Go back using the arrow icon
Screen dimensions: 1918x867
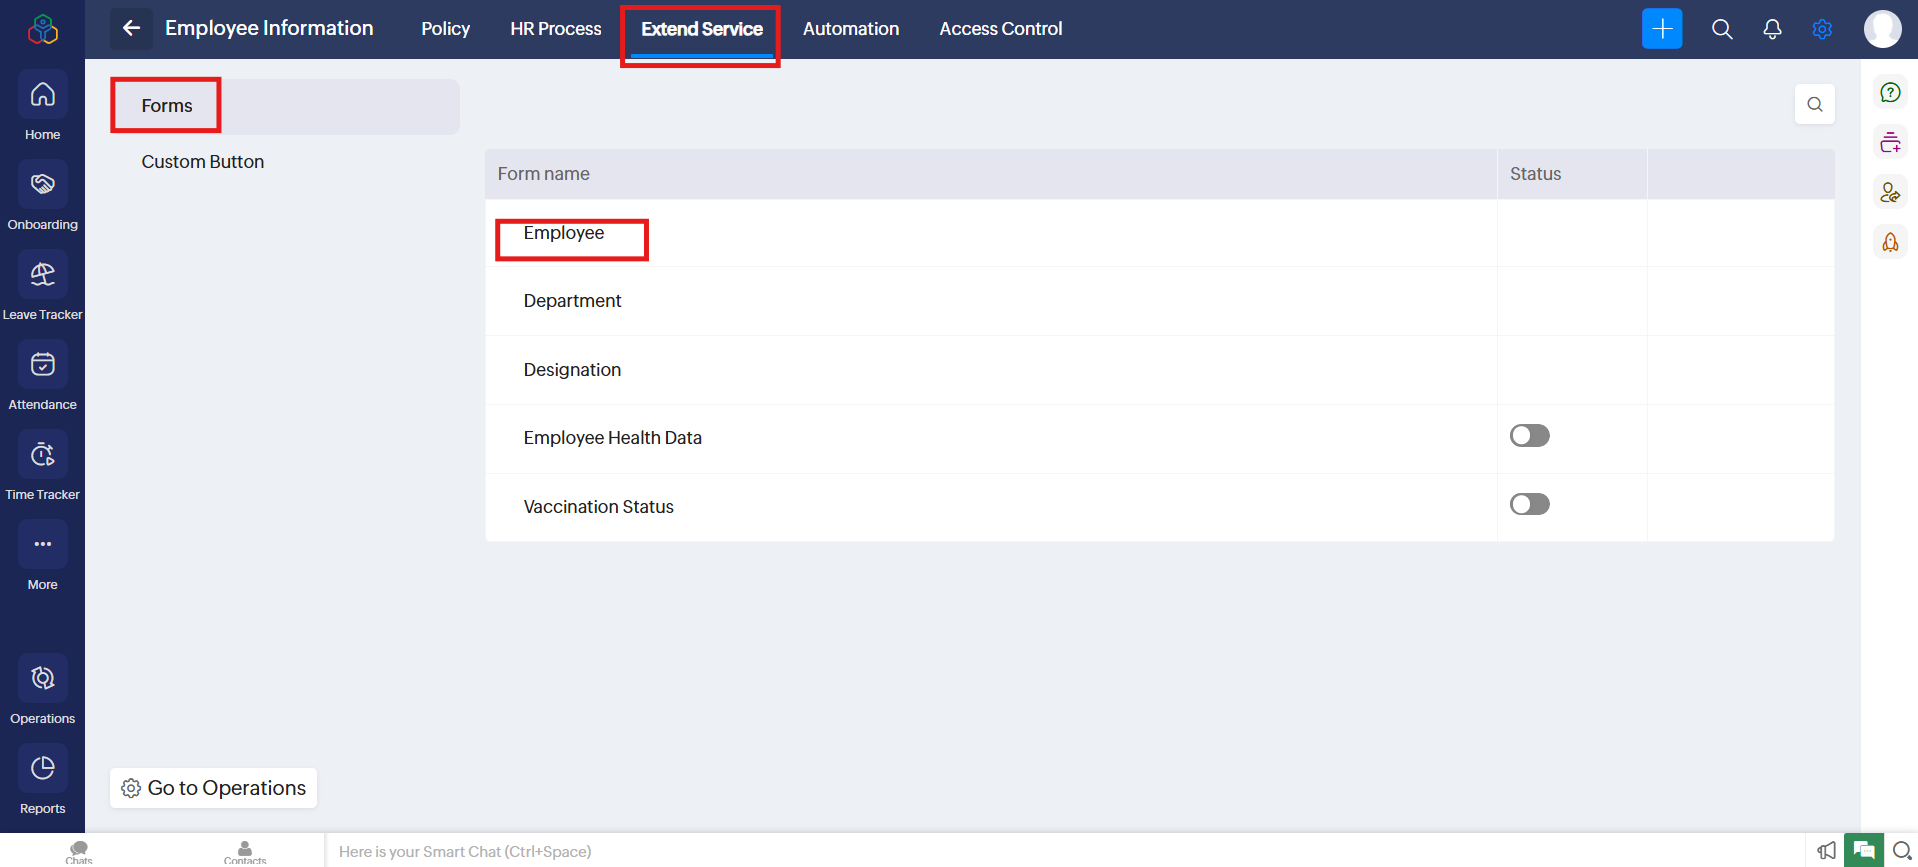(x=131, y=28)
